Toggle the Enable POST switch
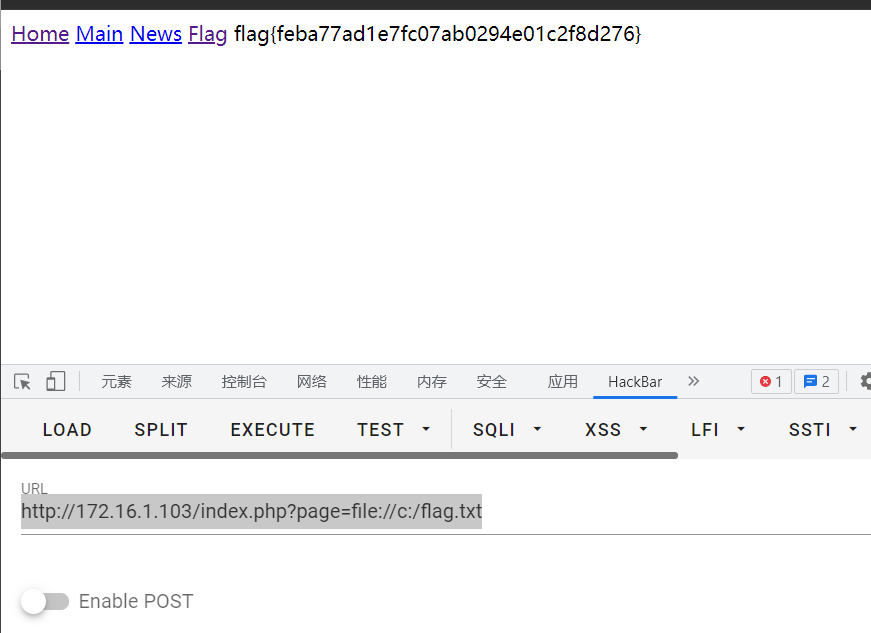 45,601
